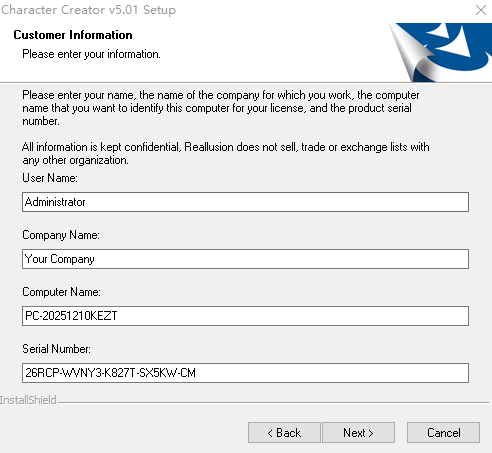Viewport: 492px width, 453px height.
Task: Click the 'Character Creator v5.01 Setup' title
Action: point(88,10)
